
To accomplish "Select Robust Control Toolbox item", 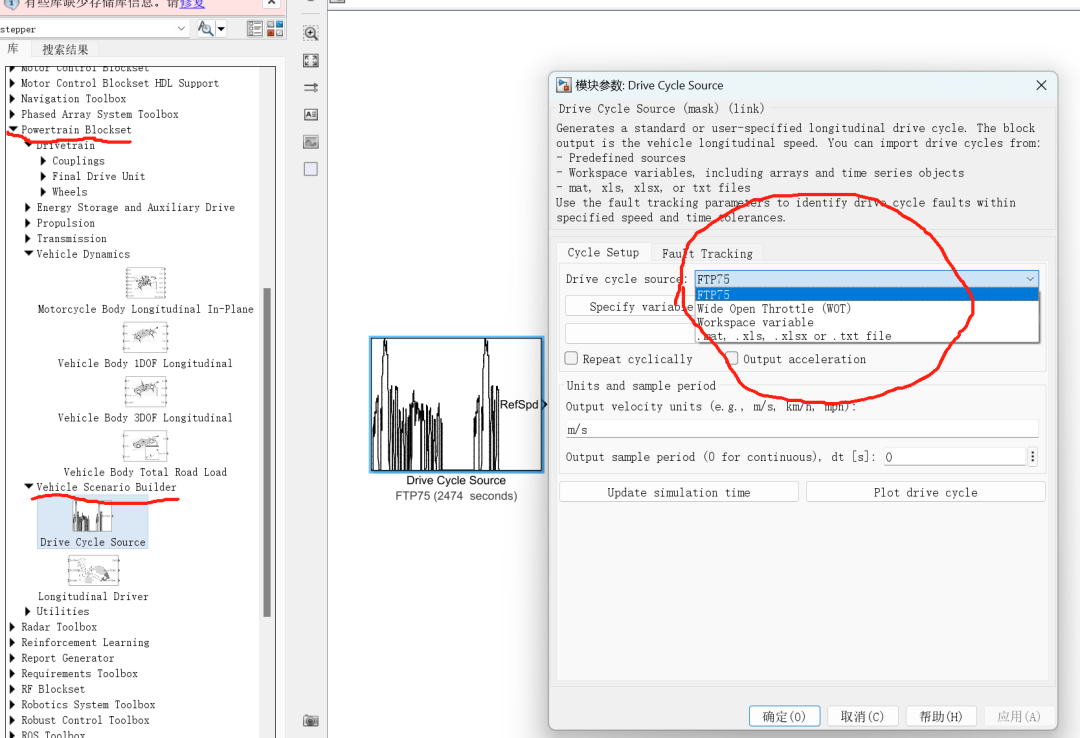I will [x=85, y=720].
